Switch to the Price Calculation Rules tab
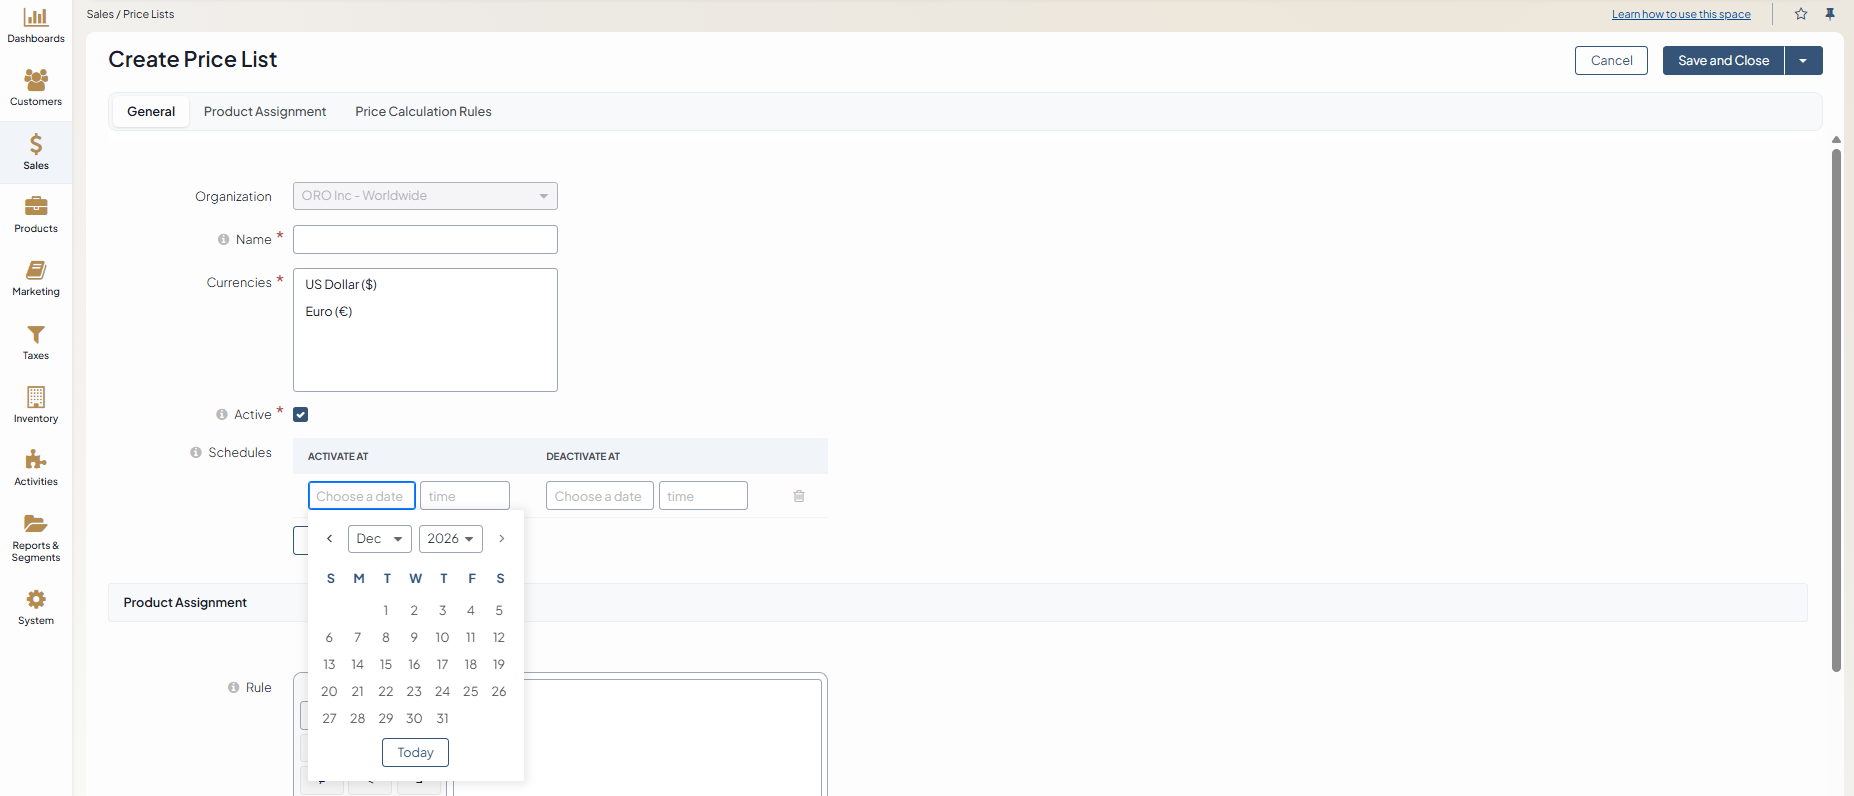This screenshot has height=796, width=1854. pos(423,112)
